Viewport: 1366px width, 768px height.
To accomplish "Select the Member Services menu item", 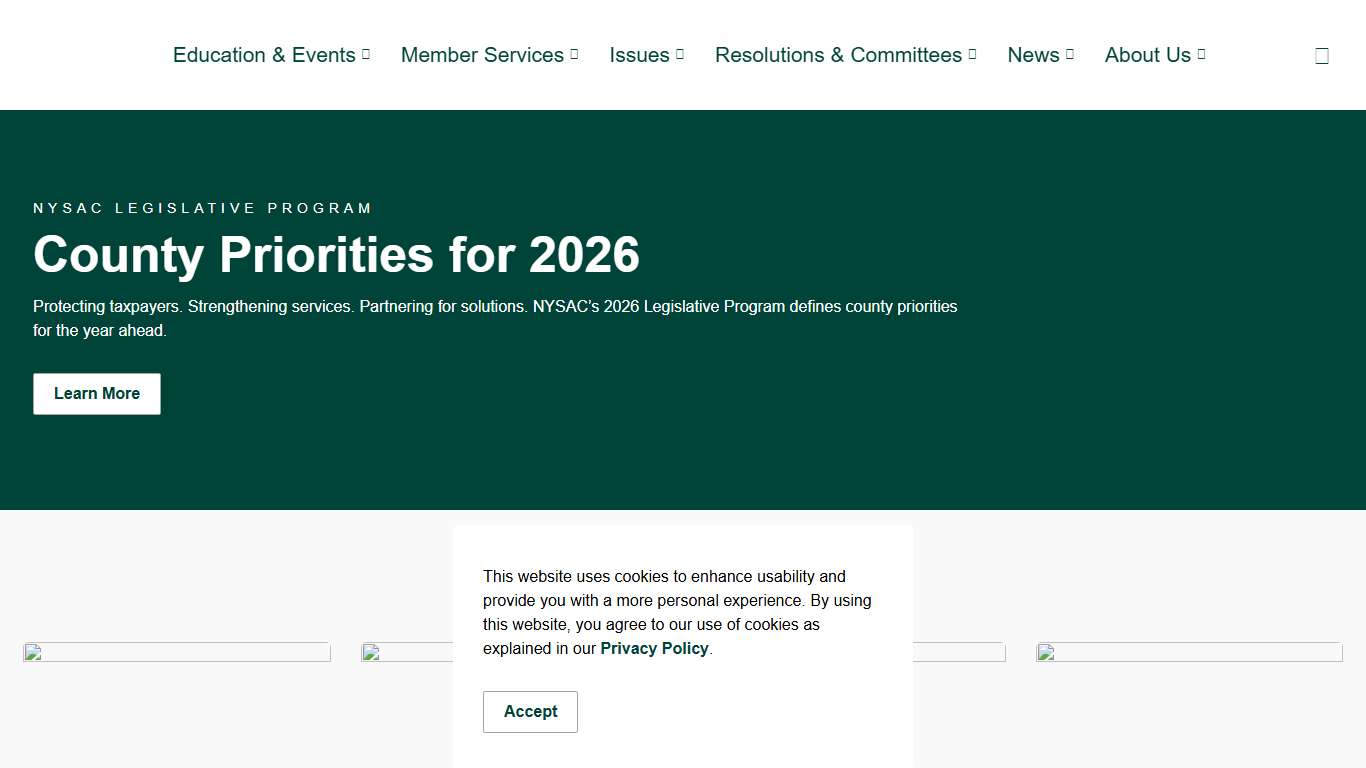I will point(482,55).
